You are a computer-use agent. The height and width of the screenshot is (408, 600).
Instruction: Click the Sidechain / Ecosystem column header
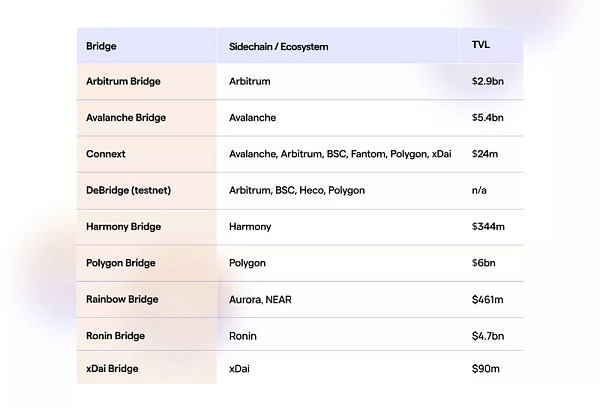pyautogui.click(x=278, y=47)
